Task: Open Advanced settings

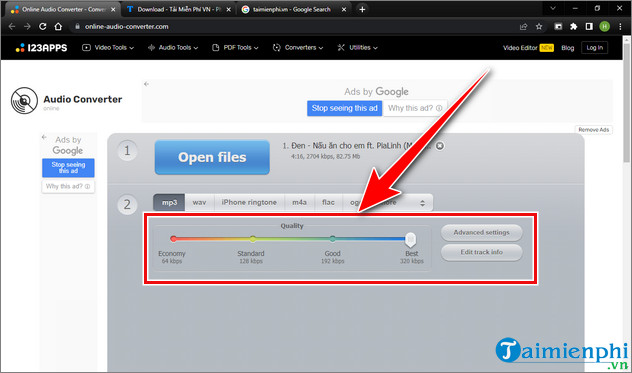Action: 481,232
